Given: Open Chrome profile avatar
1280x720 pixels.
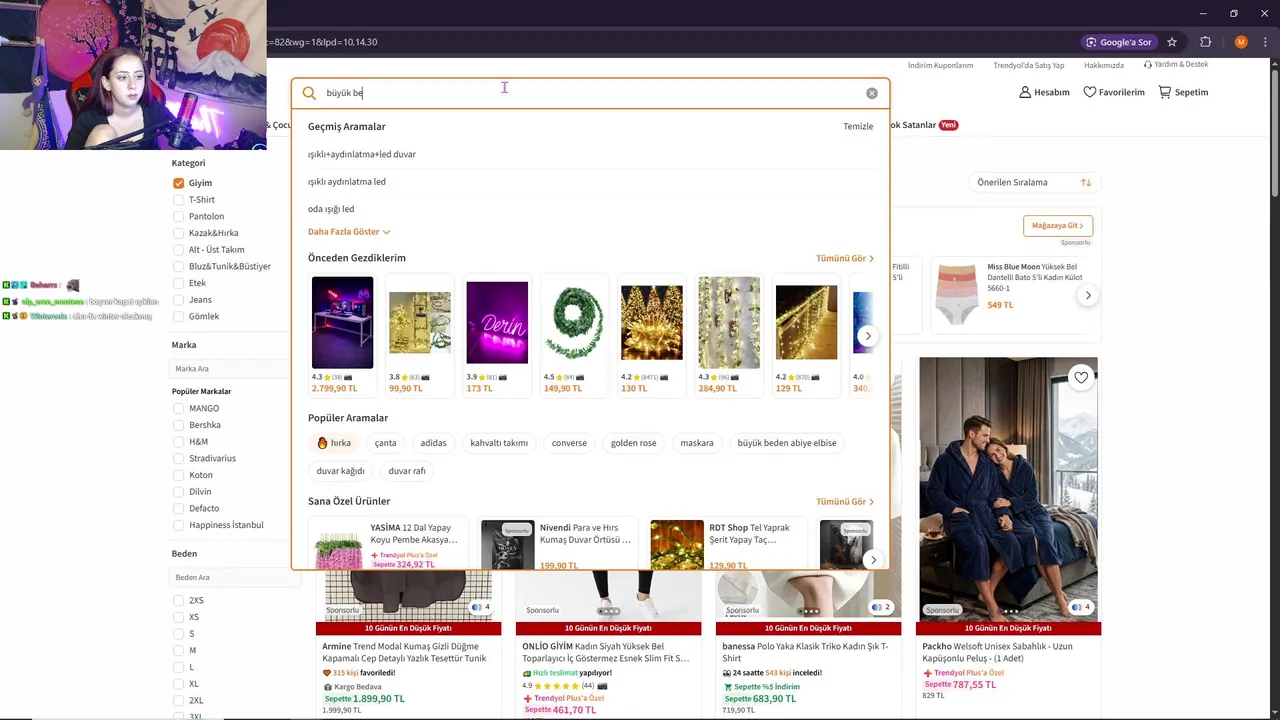Looking at the screenshot, I should tap(1241, 42).
